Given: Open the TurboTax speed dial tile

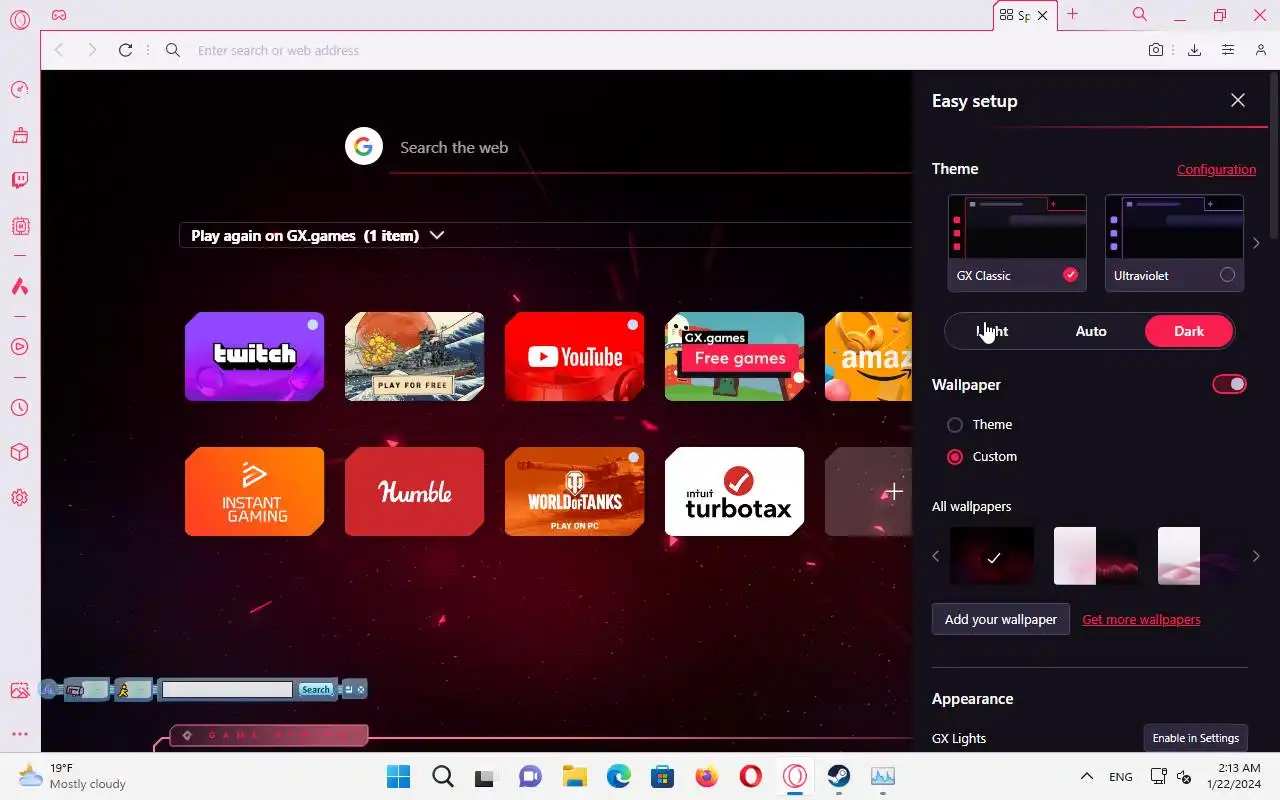Looking at the screenshot, I should 735,491.
